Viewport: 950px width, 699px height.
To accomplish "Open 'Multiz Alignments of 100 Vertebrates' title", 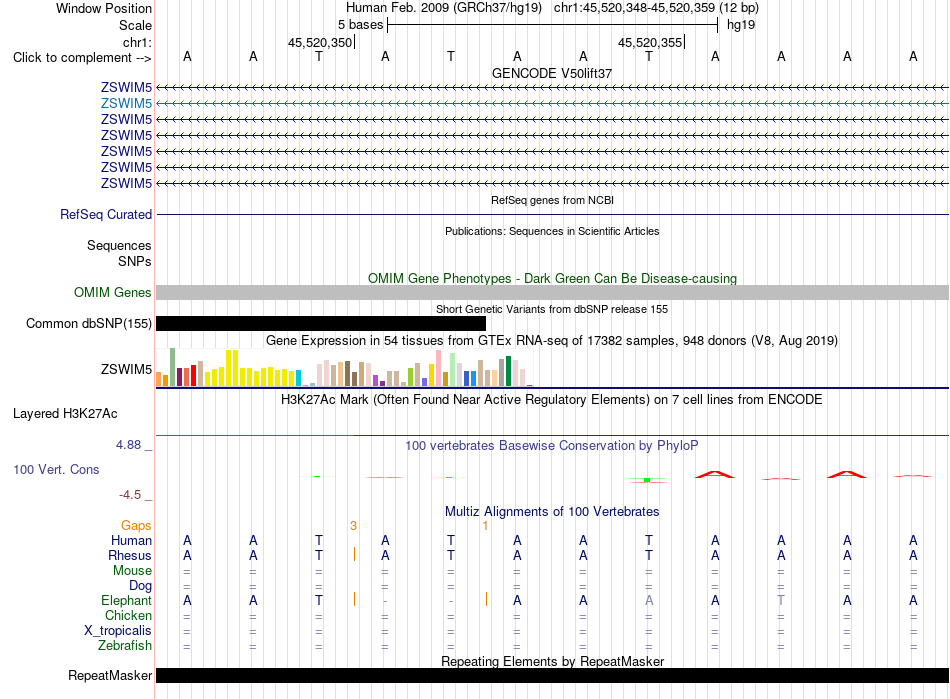I will (x=552, y=512).
